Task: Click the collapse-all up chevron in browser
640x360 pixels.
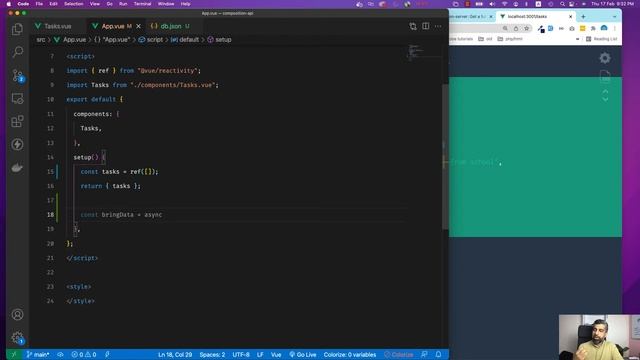Action: click(x=605, y=92)
